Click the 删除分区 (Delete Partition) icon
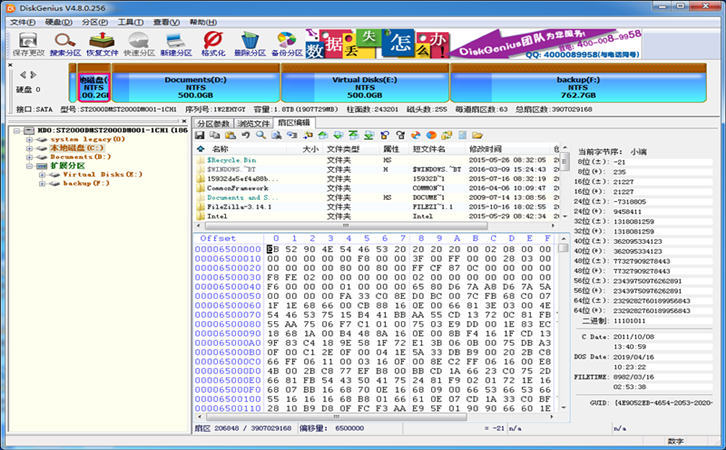This screenshot has height=450, width=726. pos(249,41)
